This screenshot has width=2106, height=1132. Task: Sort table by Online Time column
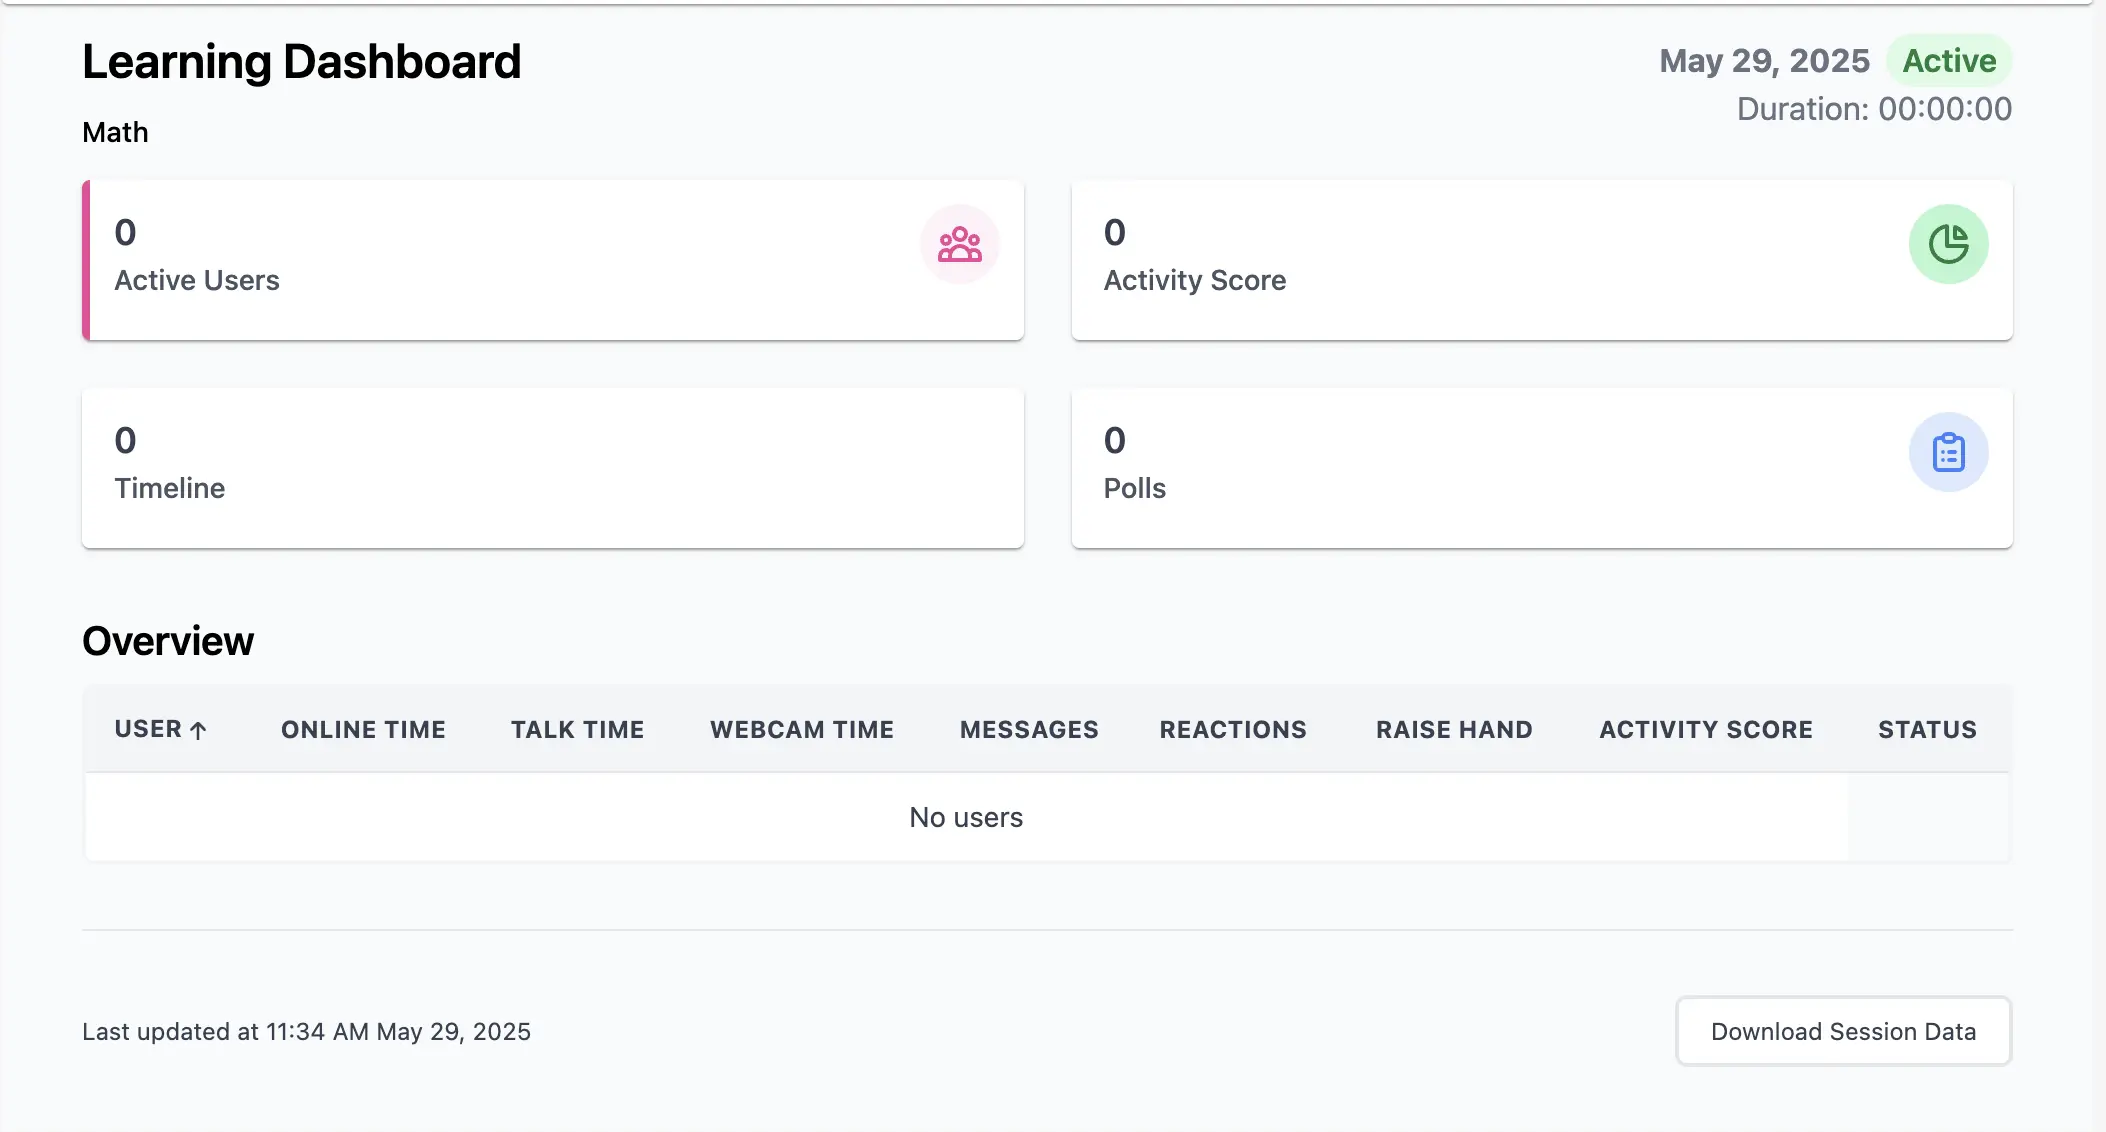point(363,730)
